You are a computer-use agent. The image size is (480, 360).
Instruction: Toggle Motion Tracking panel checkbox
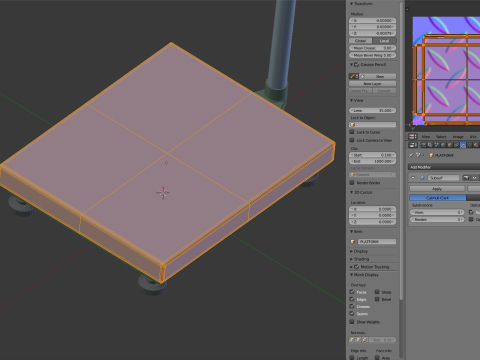356,267
